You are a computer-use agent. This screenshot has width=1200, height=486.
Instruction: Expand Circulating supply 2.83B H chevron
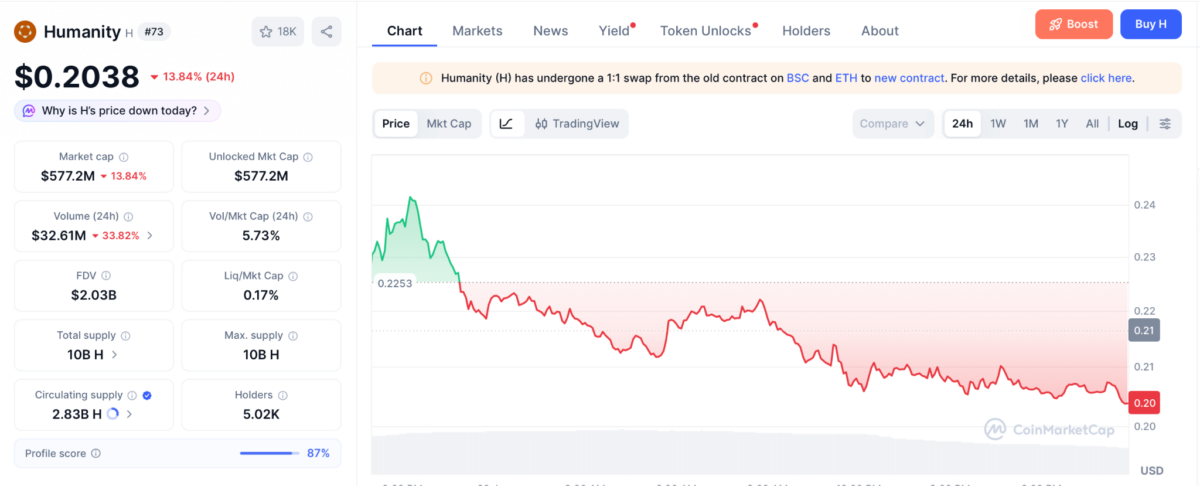129,413
